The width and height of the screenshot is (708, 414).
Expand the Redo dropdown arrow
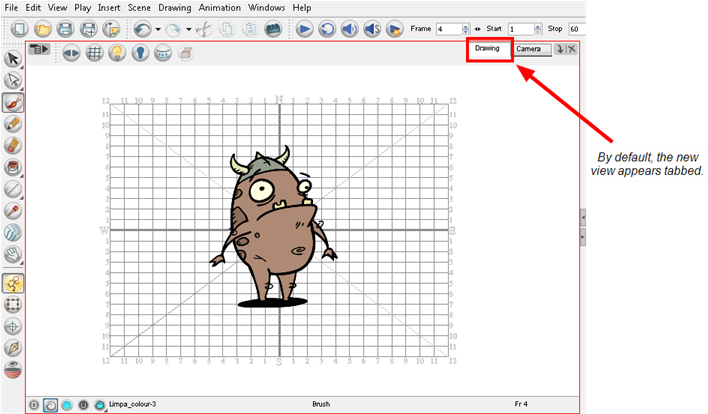tap(189, 29)
